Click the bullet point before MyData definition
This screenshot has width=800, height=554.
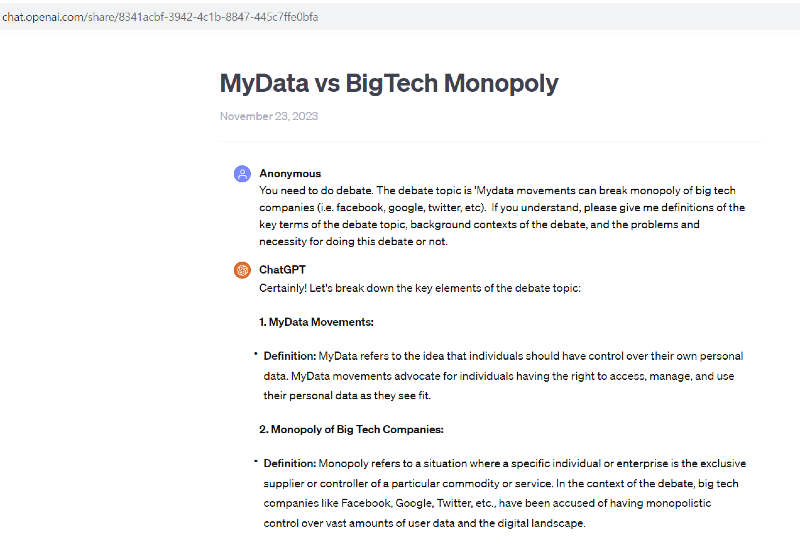coord(256,354)
